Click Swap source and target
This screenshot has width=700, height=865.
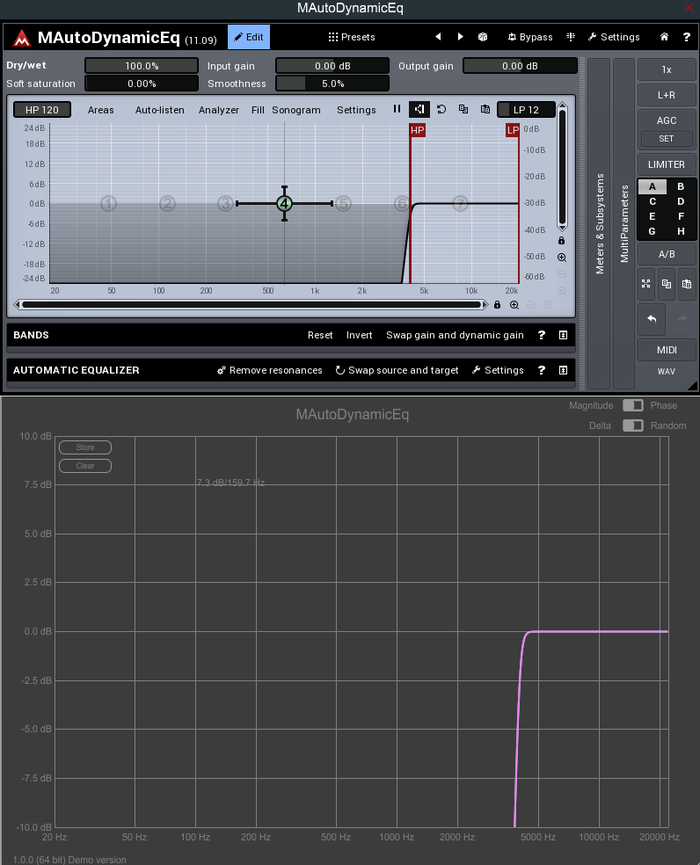(x=397, y=370)
